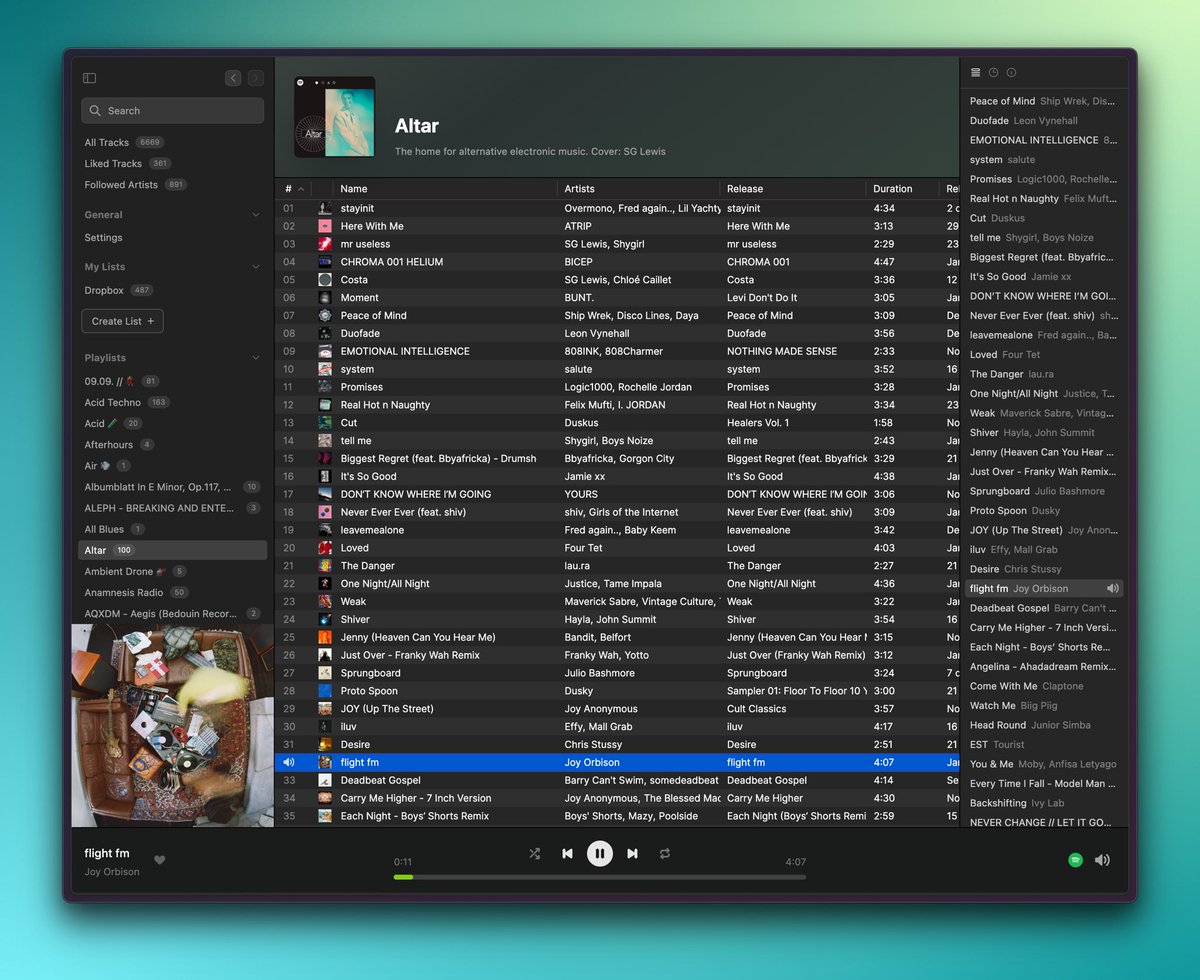The height and width of the screenshot is (980, 1200).
Task: Collapse the Playlists section chevron
Action: click(256, 358)
